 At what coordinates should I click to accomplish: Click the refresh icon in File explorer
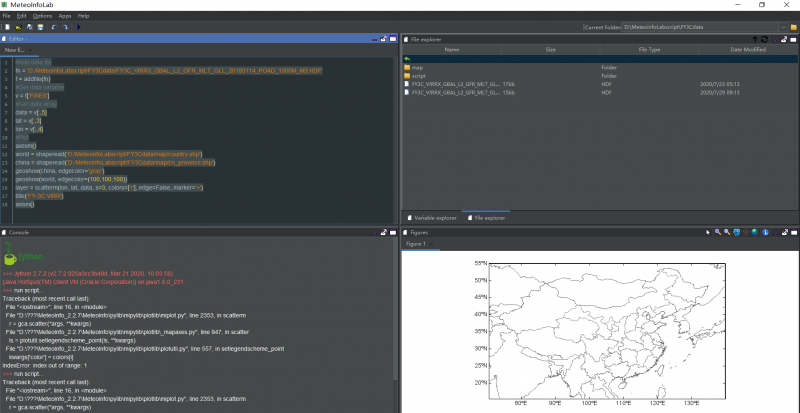click(764, 38)
